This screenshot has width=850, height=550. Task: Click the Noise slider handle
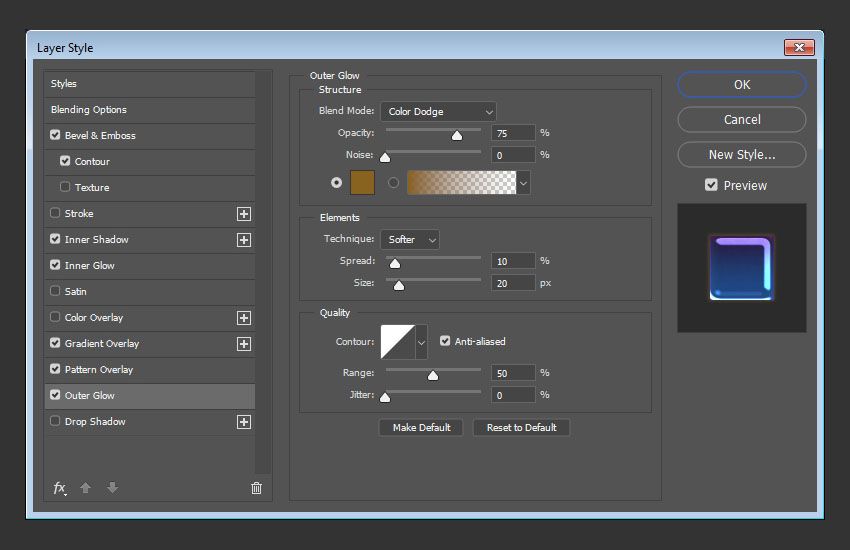385,158
